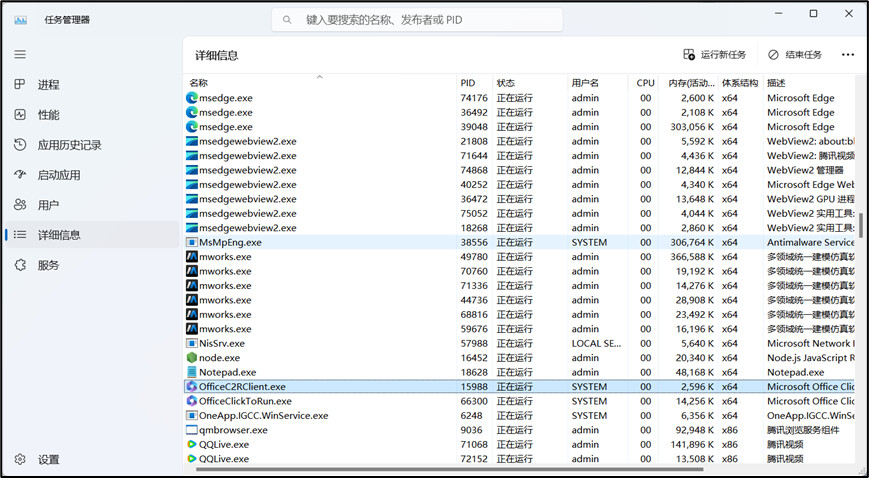
Task: Sort by the 状态 column header
Action: click(x=530, y=83)
